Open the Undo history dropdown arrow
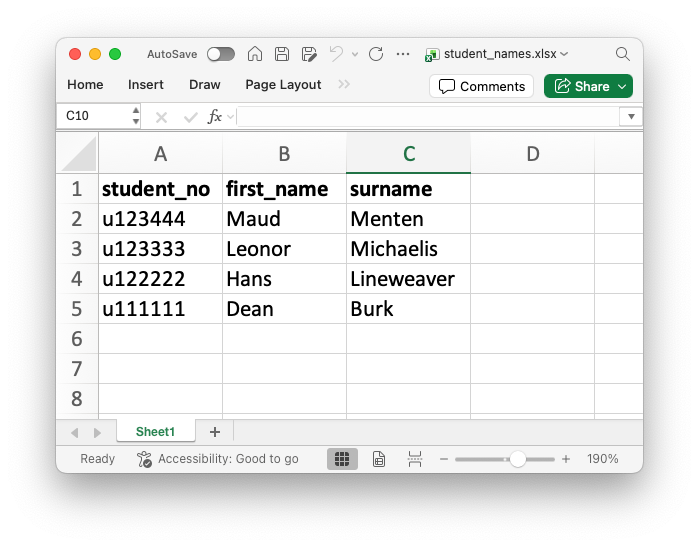The width and height of the screenshot is (699, 547). point(355,54)
